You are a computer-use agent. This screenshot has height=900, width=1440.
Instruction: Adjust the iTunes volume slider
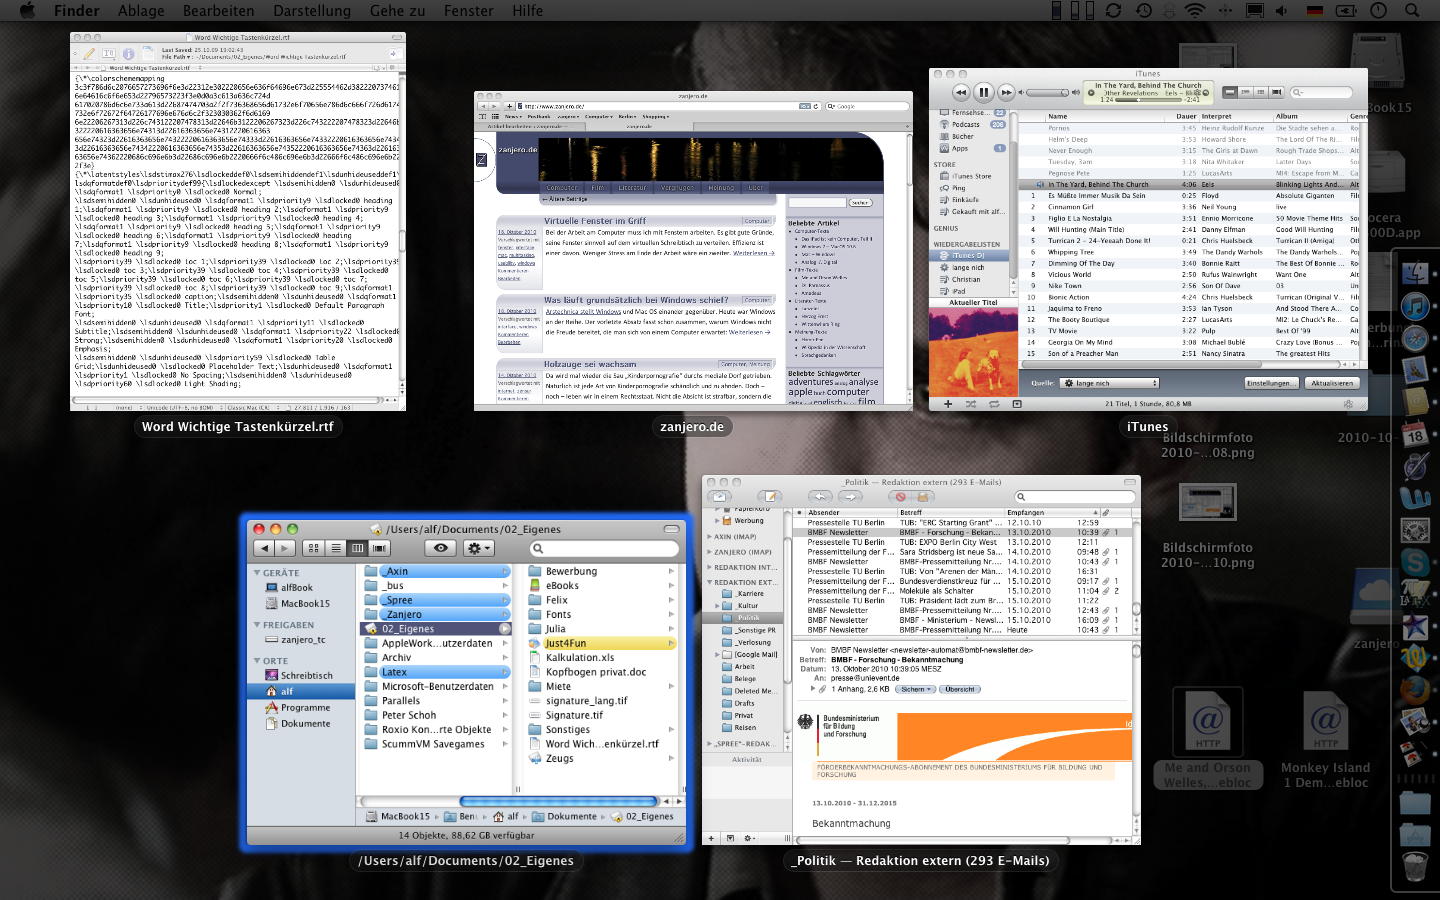[1048, 93]
